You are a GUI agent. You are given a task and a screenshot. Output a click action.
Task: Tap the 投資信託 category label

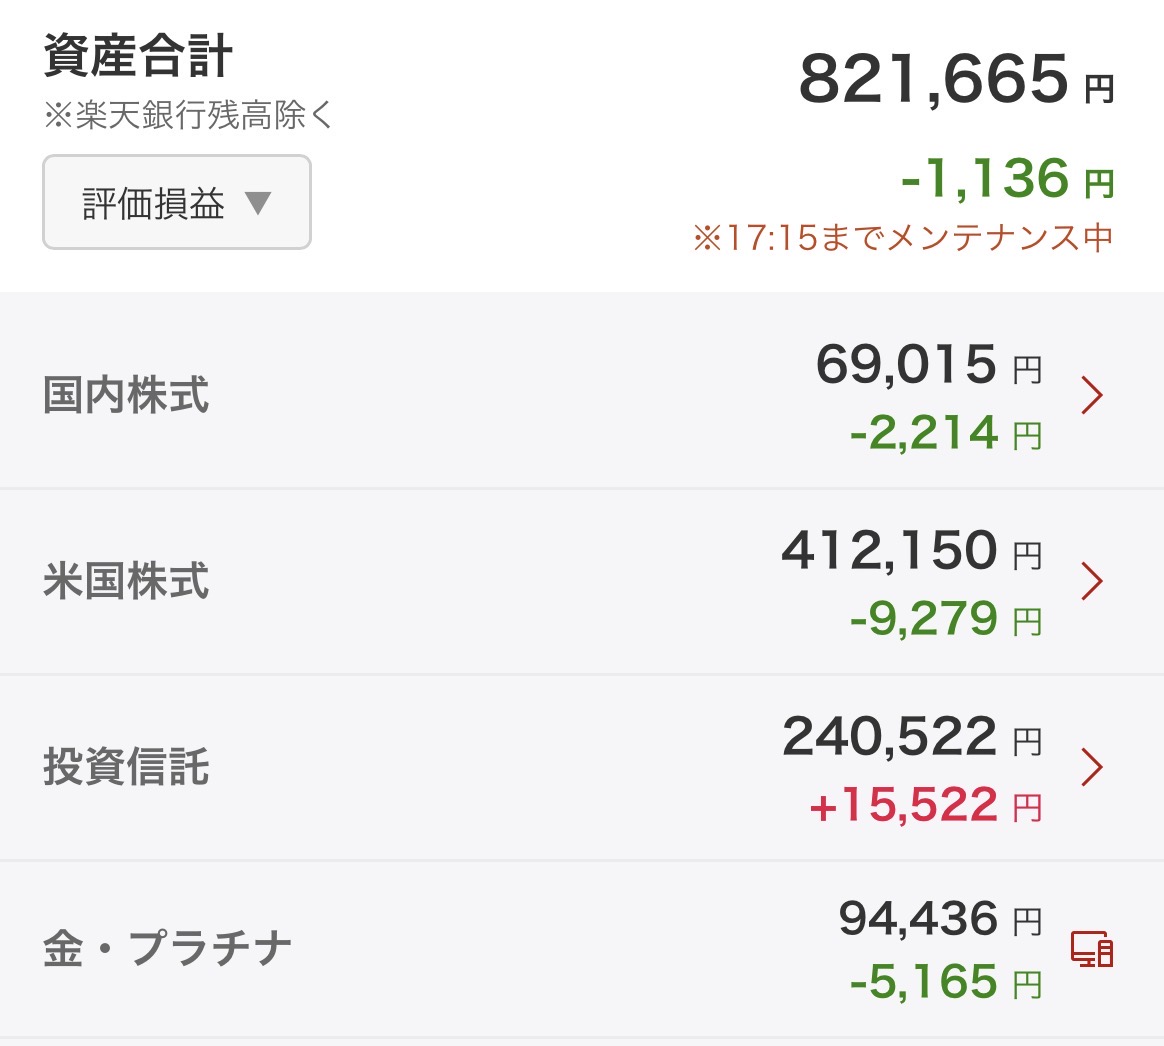(x=126, y=767)
